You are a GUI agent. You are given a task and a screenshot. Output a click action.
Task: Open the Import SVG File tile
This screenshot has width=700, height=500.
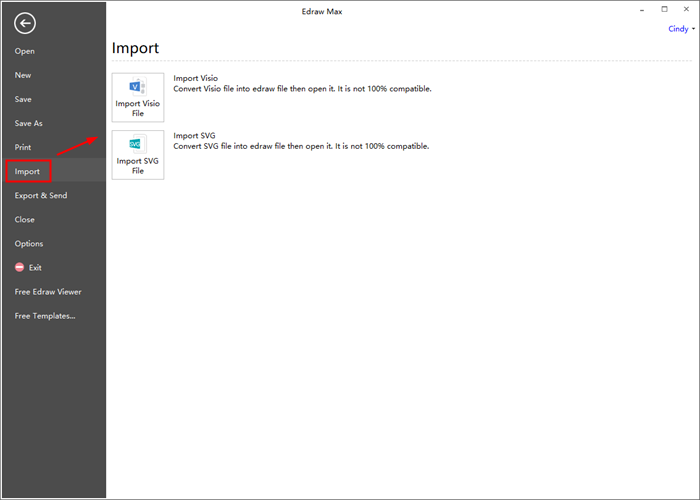click(138, 155)
